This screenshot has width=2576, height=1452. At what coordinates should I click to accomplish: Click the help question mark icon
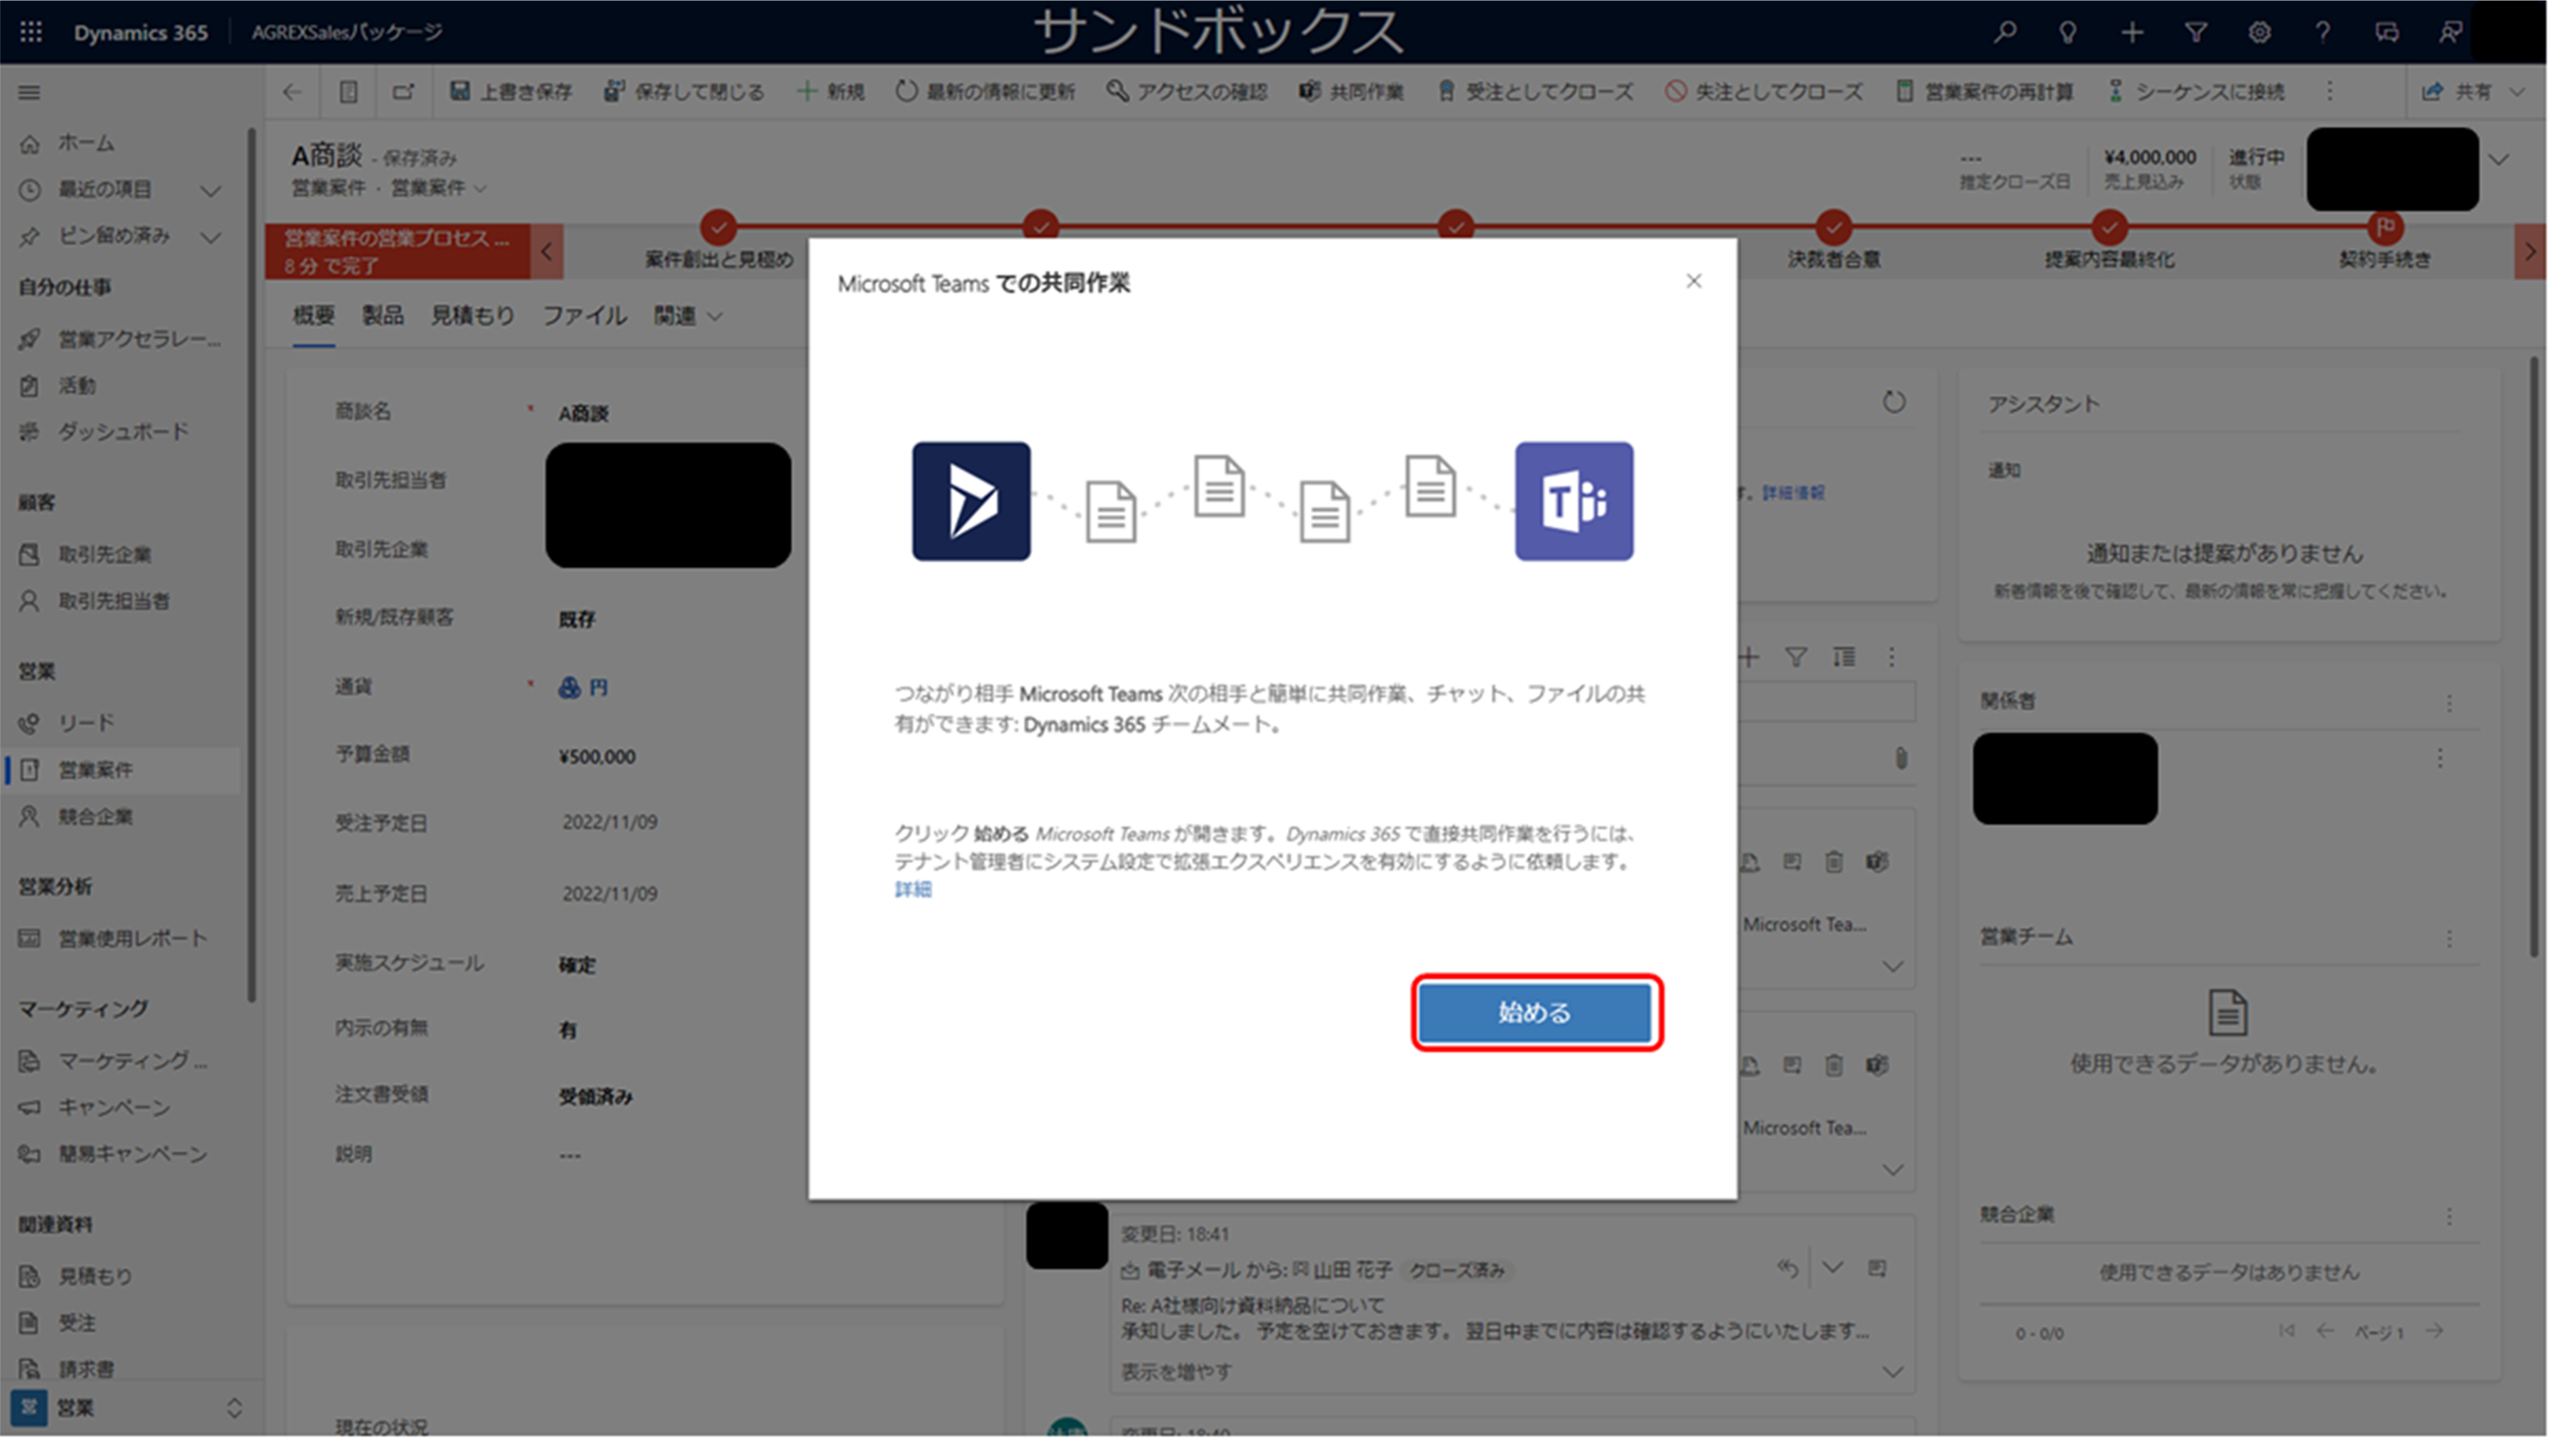click(2323, 32)
